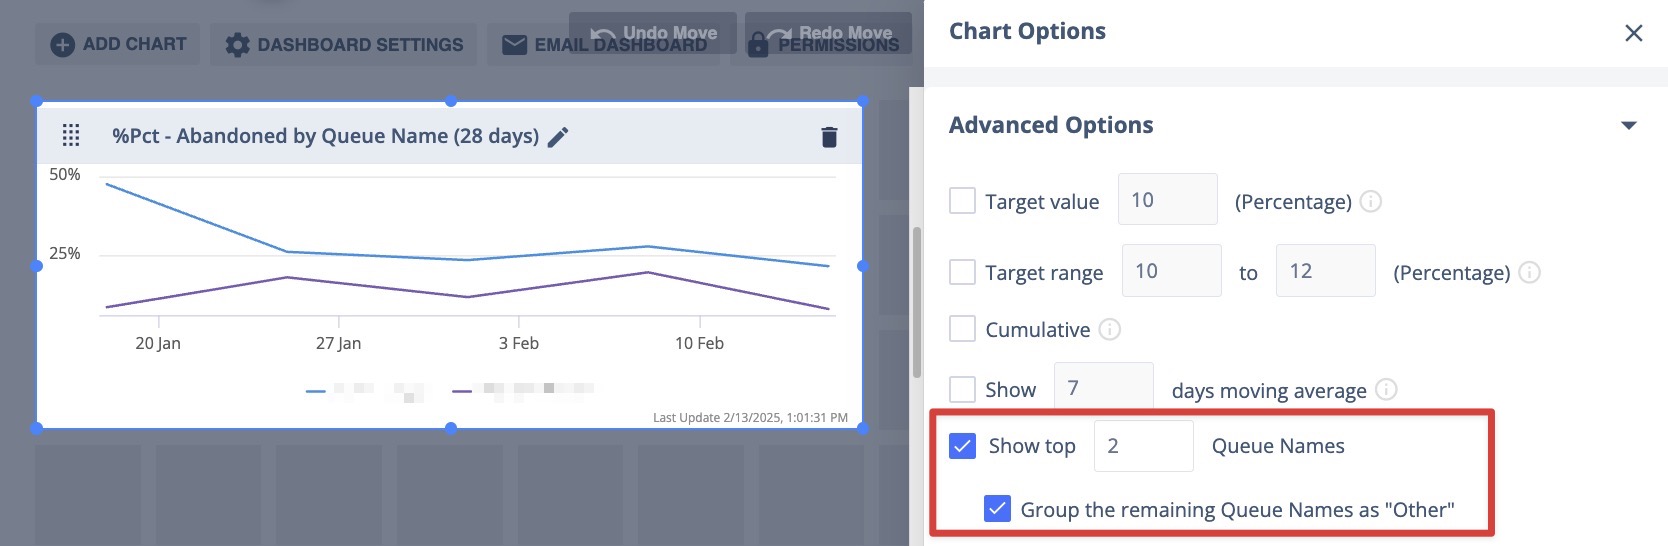Close the Chart Options panel
Viewport: 1668px width, 546px height.
tap(1634, 33)
